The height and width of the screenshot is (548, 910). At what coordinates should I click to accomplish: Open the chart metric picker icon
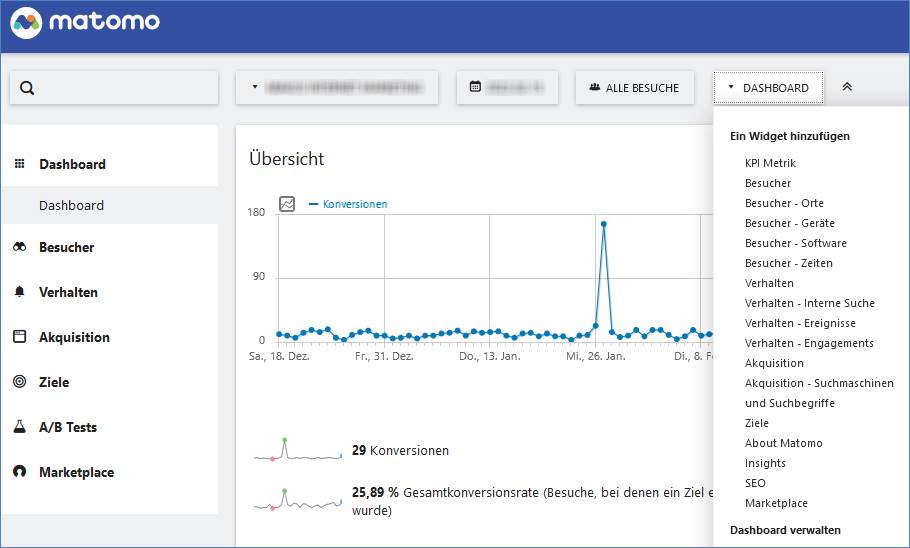click(x=287, y=204)
